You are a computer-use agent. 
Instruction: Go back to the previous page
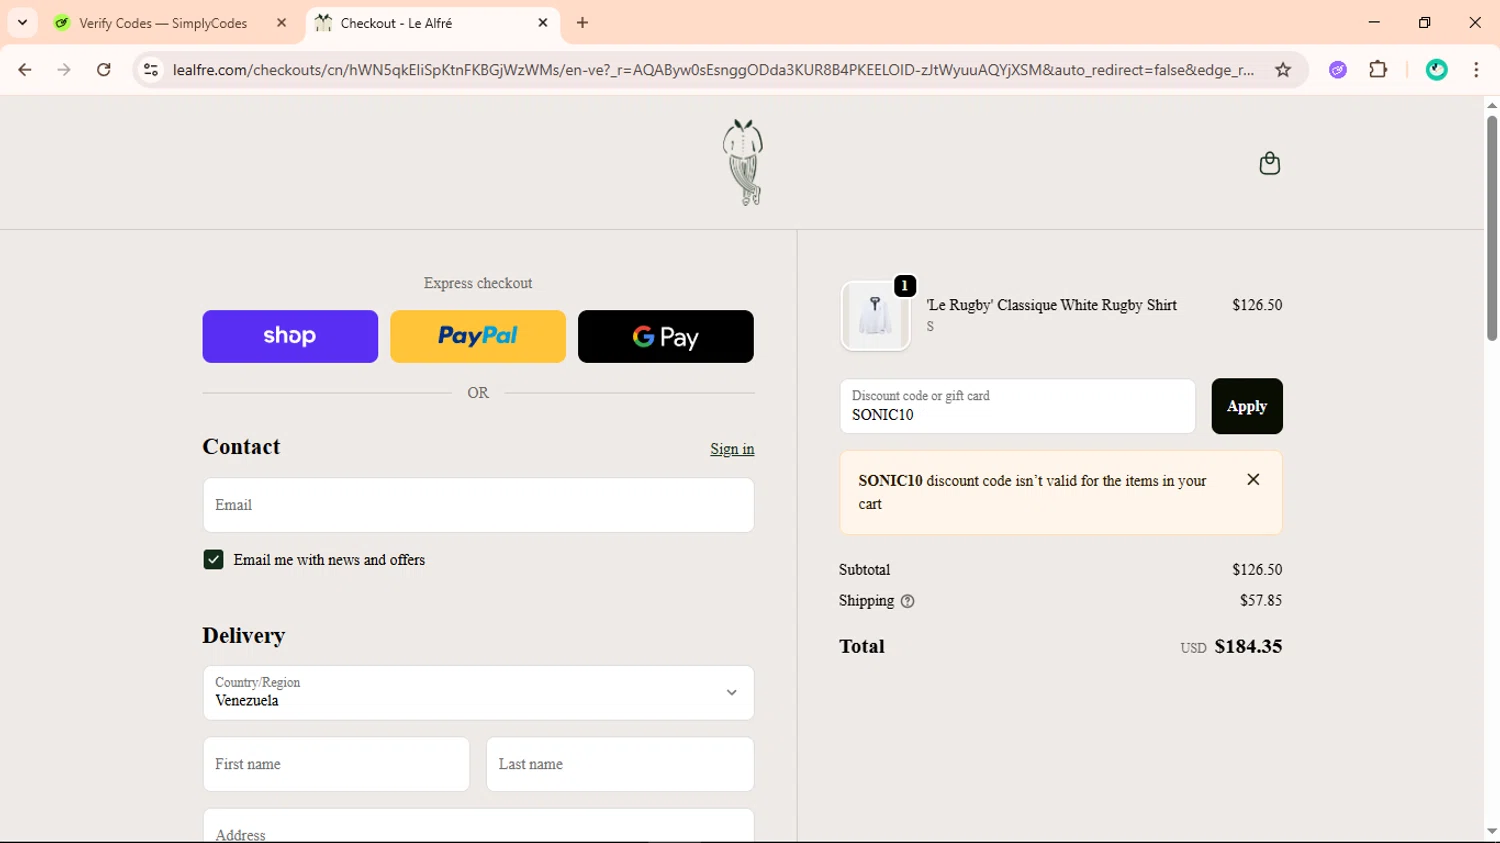click(25, 70)
